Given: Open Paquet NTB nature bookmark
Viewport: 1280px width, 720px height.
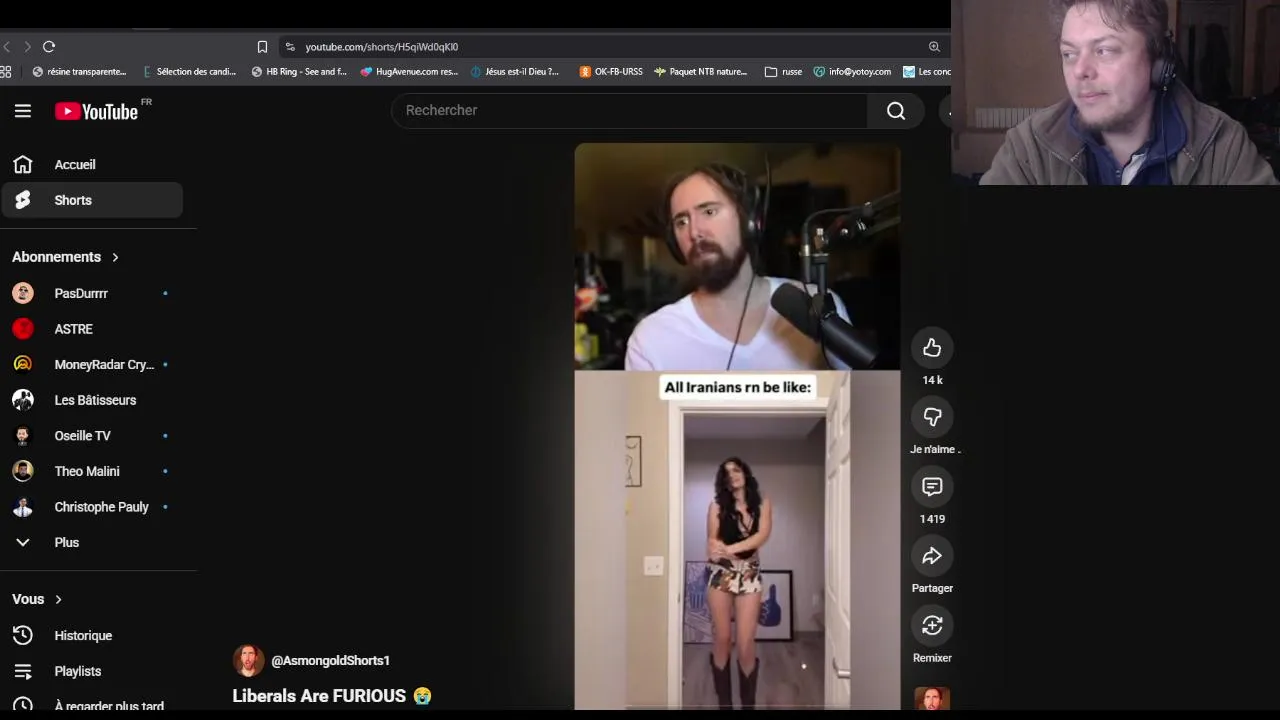Looking at the screenshot, I should (x=701, y=72).
